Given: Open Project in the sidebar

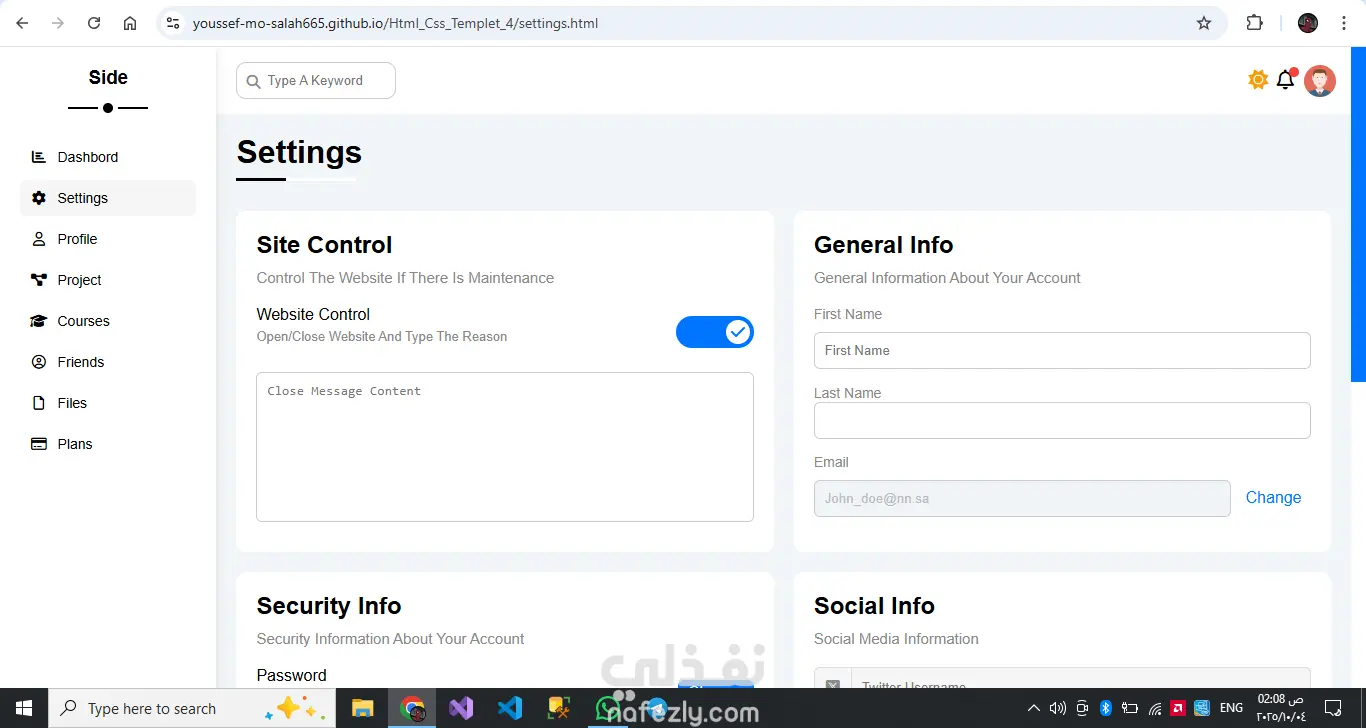Looking at the screenshot, I should 108,280.
